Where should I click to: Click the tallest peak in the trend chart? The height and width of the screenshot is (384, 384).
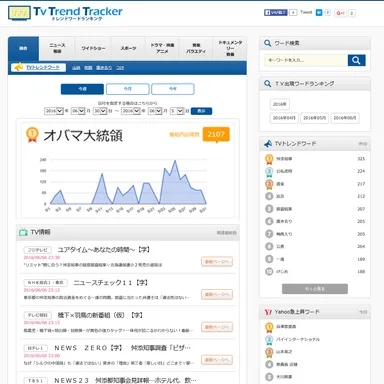(175, 161)
